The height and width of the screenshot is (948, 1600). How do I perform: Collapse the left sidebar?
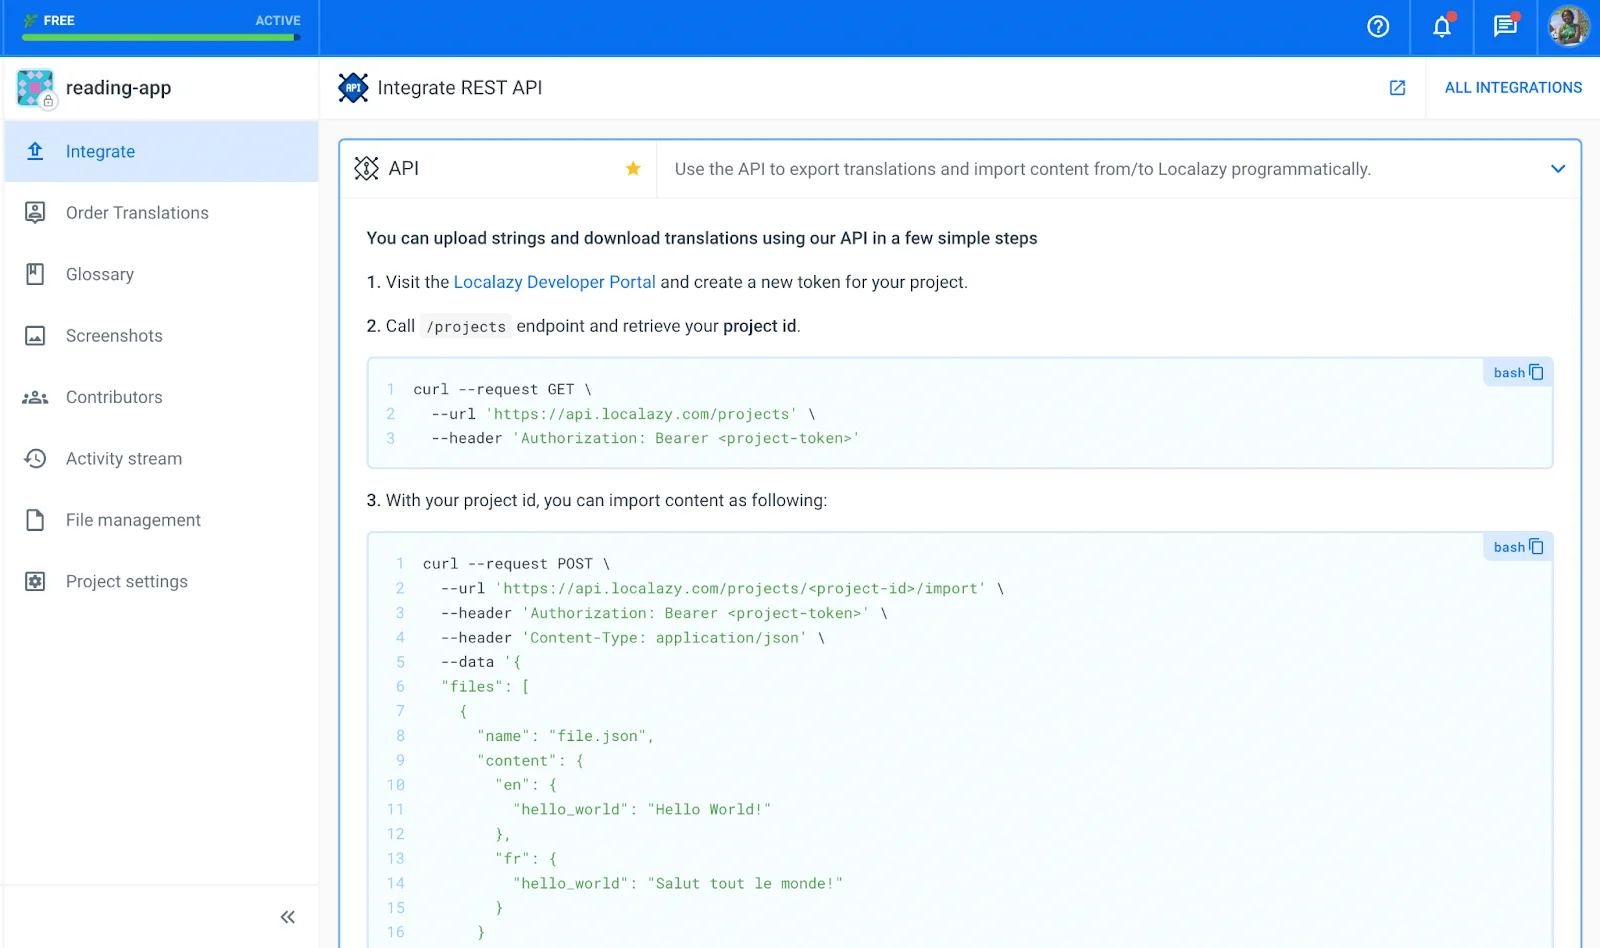click(x=287, y=917)
